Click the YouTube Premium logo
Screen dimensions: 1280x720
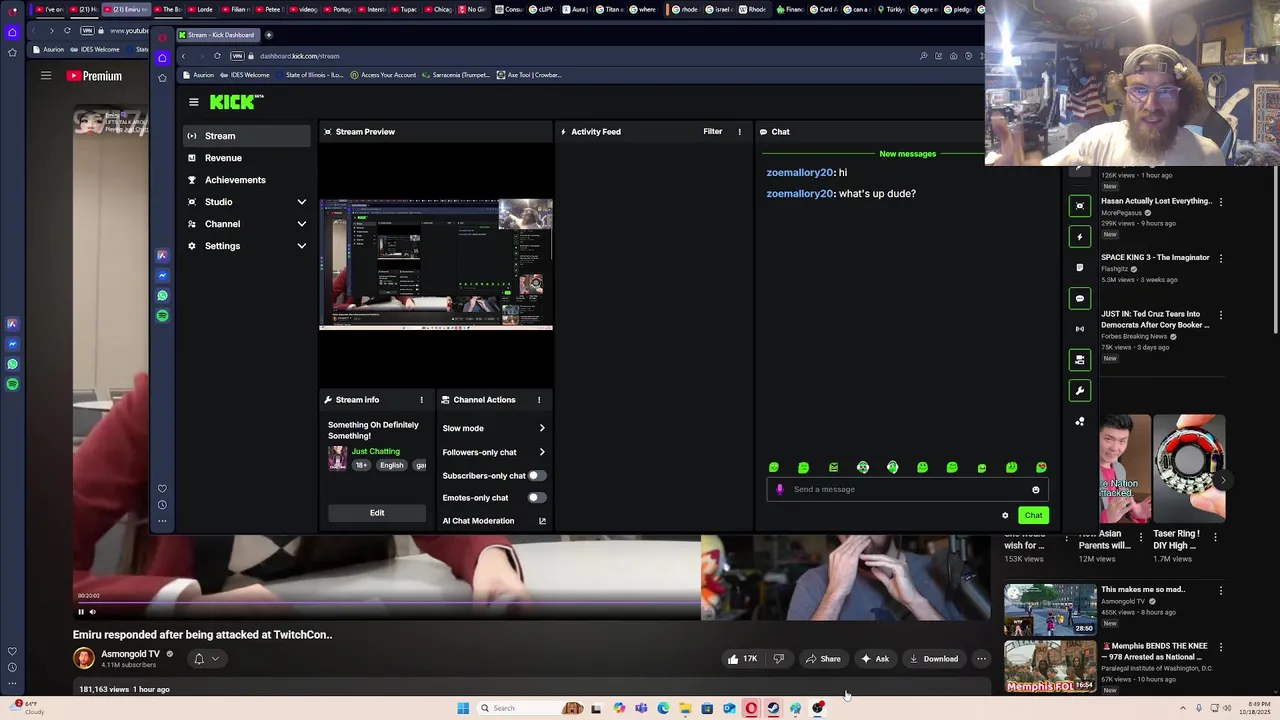point(94,76)
